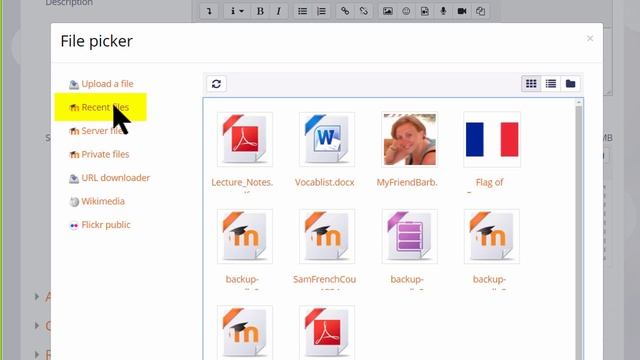Click the record video camera icon
This screenshot has height=360, width=640.
[x=462, y=11]
